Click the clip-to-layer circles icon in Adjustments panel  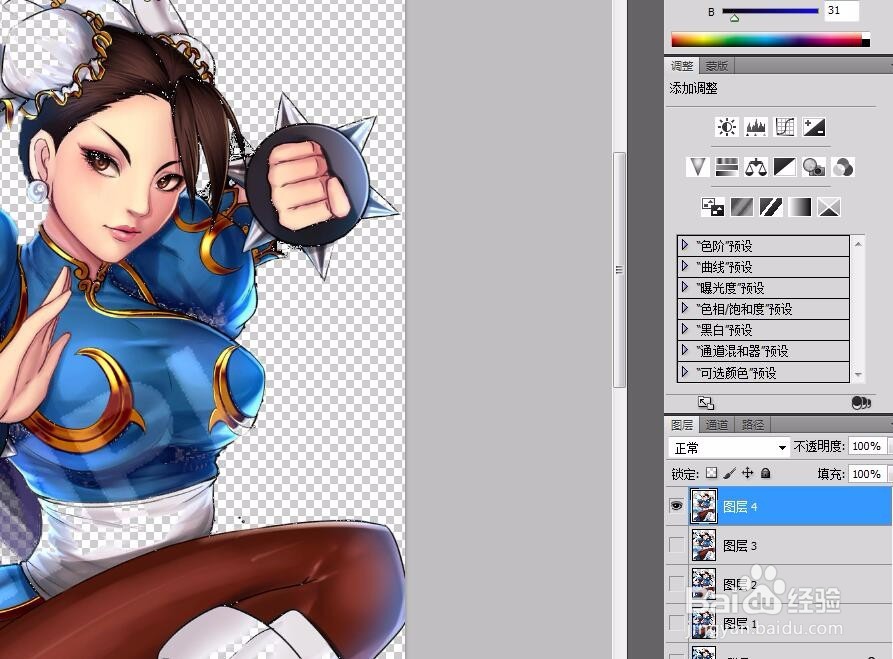point(861,403)
